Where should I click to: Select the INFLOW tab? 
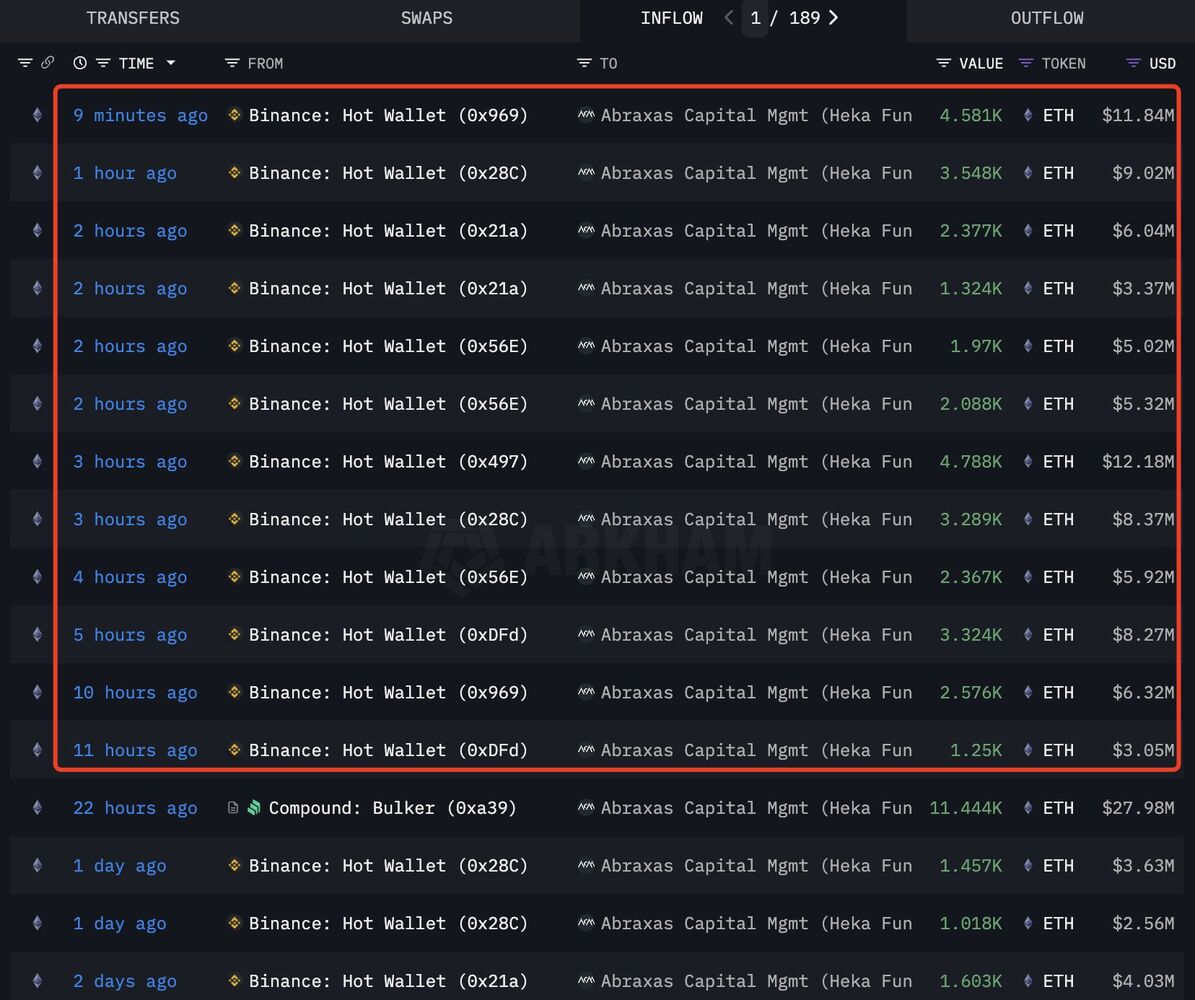[x=671, y=18]
